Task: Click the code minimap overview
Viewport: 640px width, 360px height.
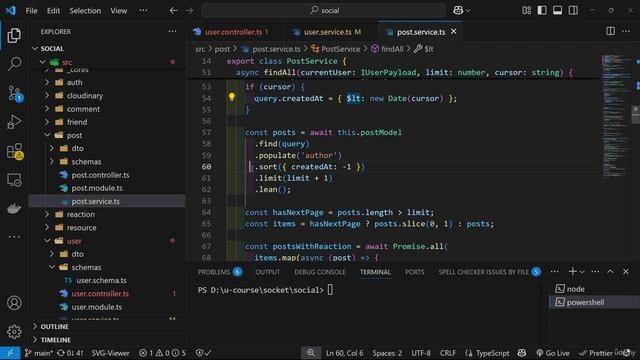Action: 616,116
